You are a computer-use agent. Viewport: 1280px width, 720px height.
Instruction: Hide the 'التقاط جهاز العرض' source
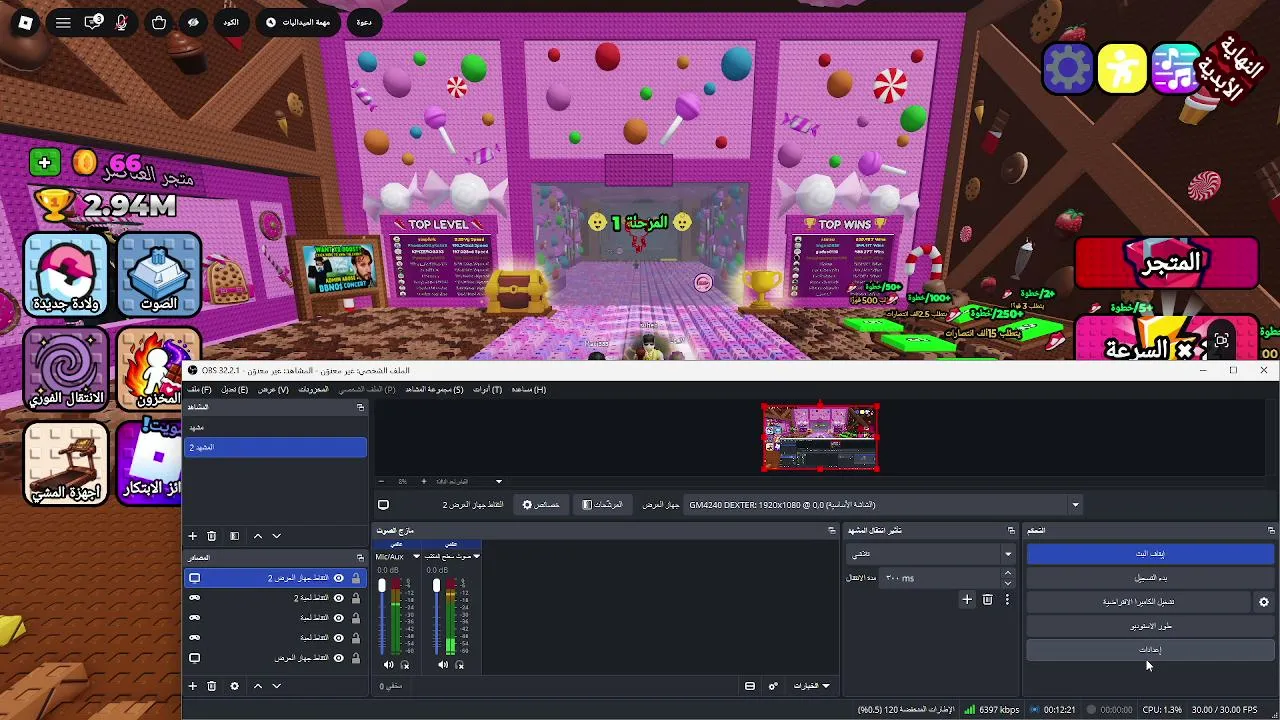[339, 658]
